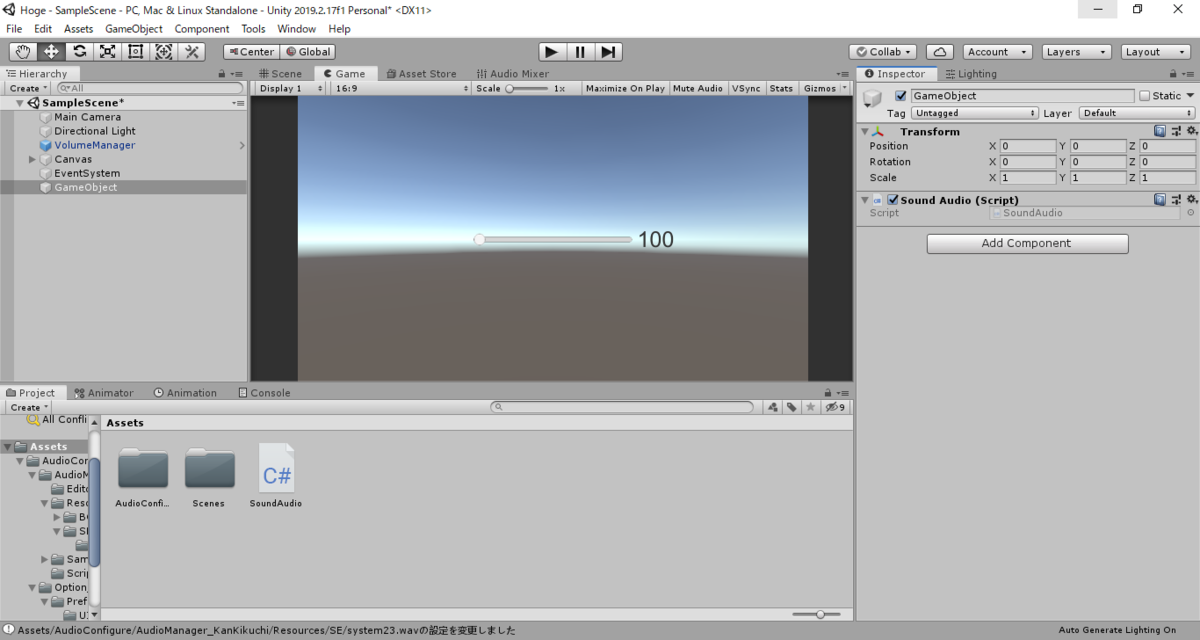This screenshot has width=1200, height=640.
Task: Select the Scale tool in toolbar
Action: [108, 52]
